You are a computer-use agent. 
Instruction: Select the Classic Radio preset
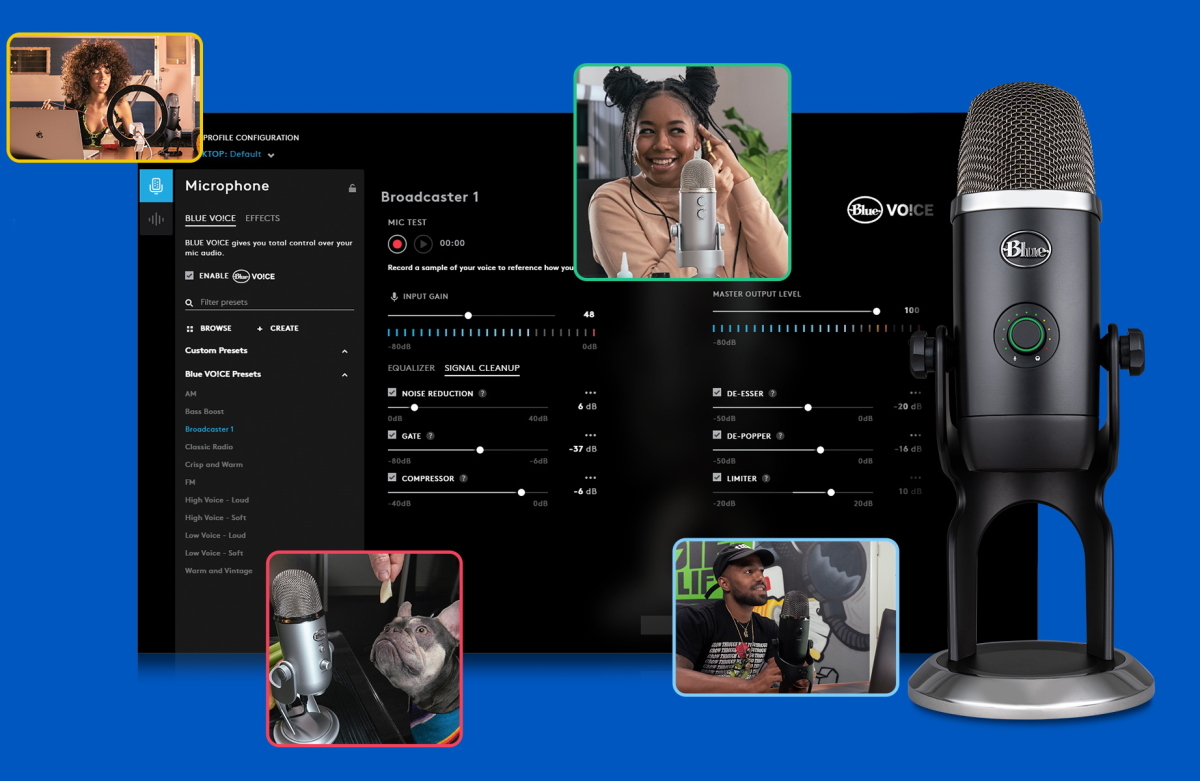click(x=209, y=447)
